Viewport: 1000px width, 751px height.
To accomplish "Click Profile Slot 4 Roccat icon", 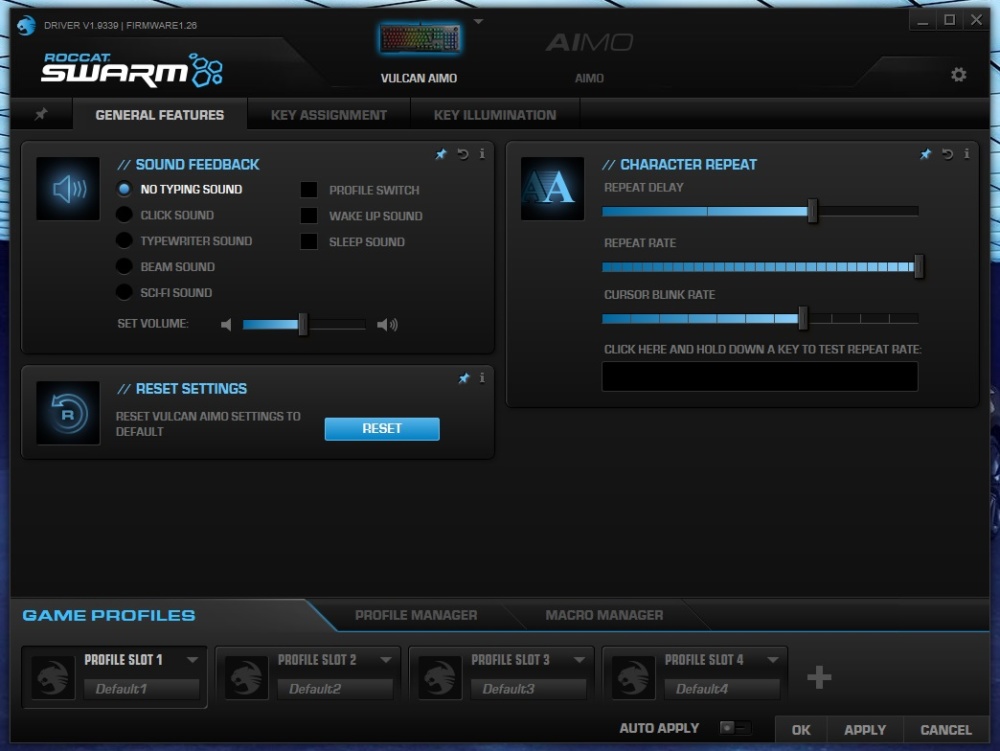I will 633,677.
